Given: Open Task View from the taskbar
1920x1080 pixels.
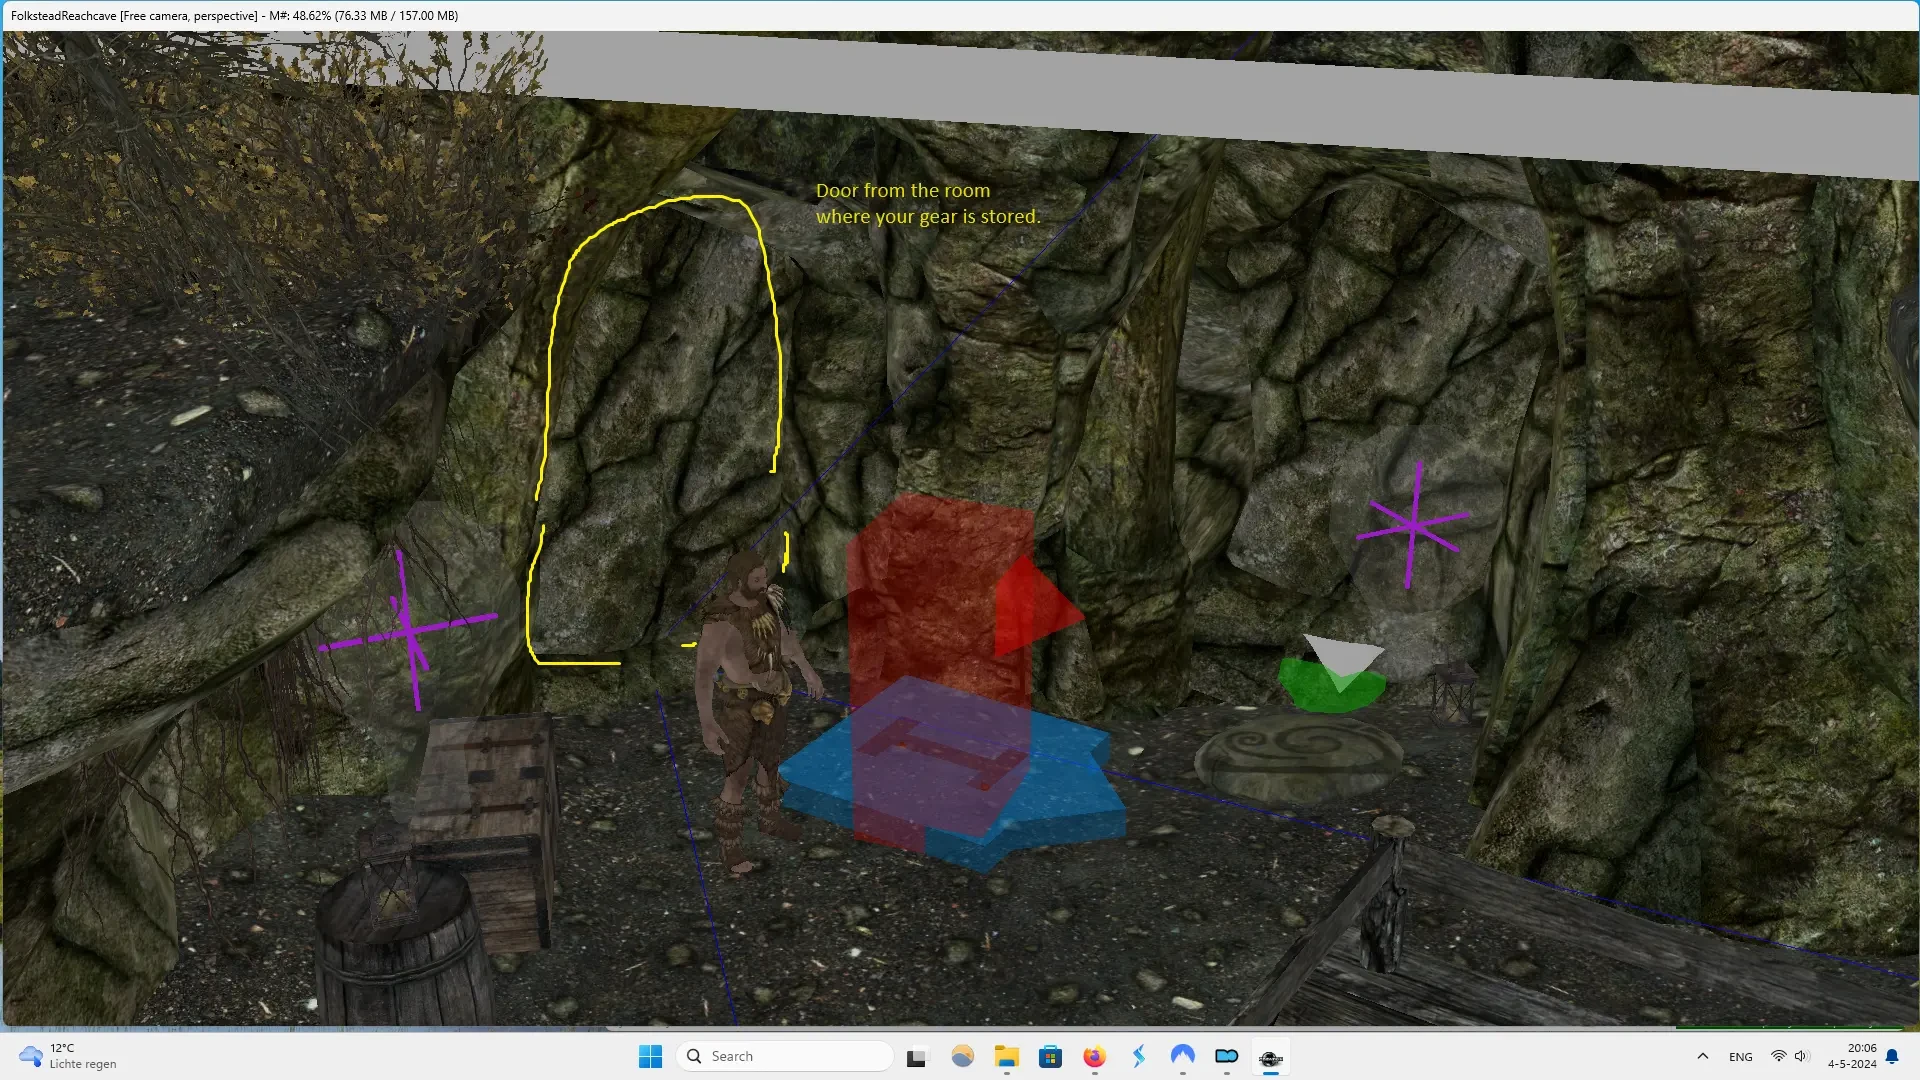Looking at the screenshot, I should (x=916, y=1056).
